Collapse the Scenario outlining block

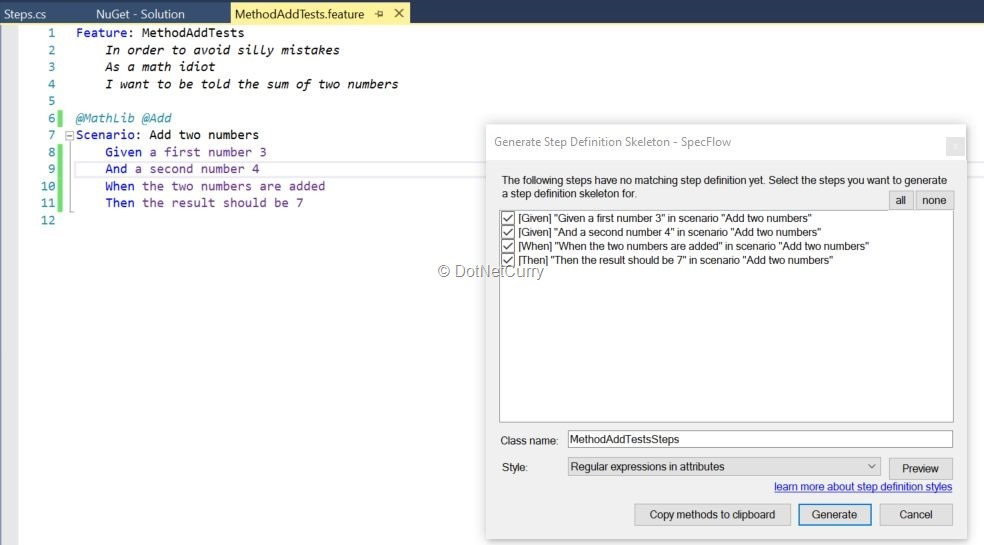(x=70, y=136)
